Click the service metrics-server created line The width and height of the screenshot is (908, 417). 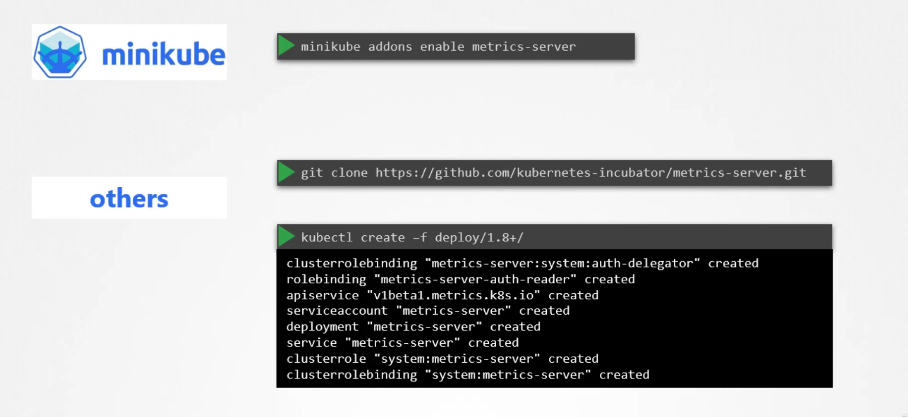click(x=402, y=343)
